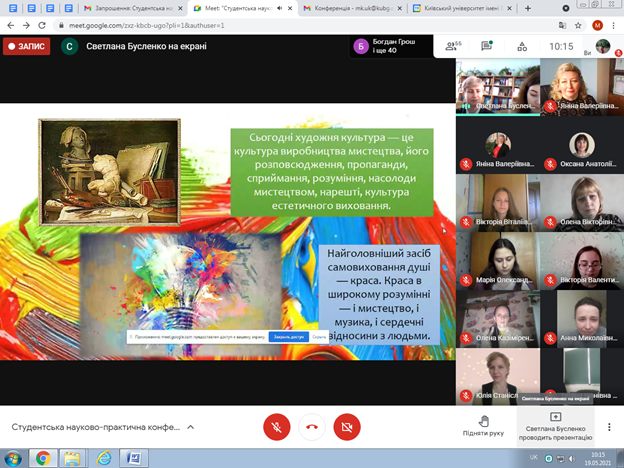Expand meeting details chevron next to the title

191,427
